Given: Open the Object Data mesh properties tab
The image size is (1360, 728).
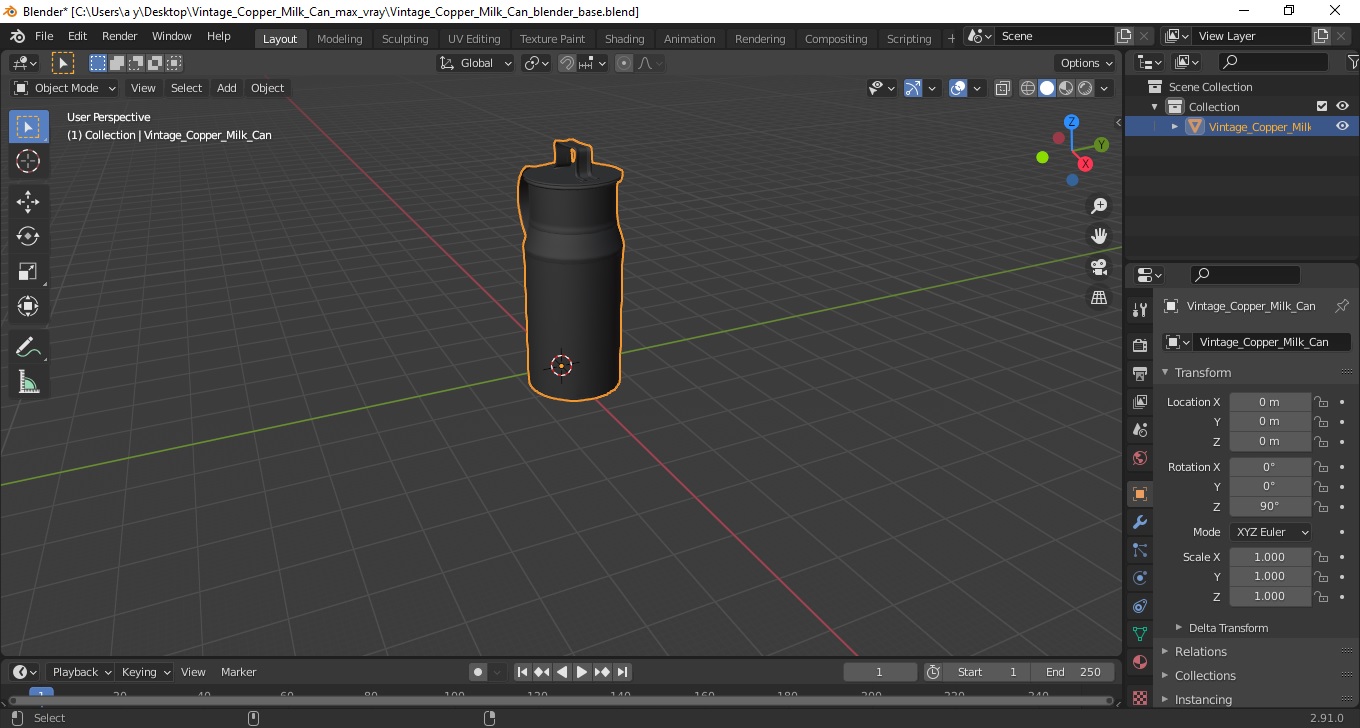Looking at the screenshot, I should pos(1140,634).
